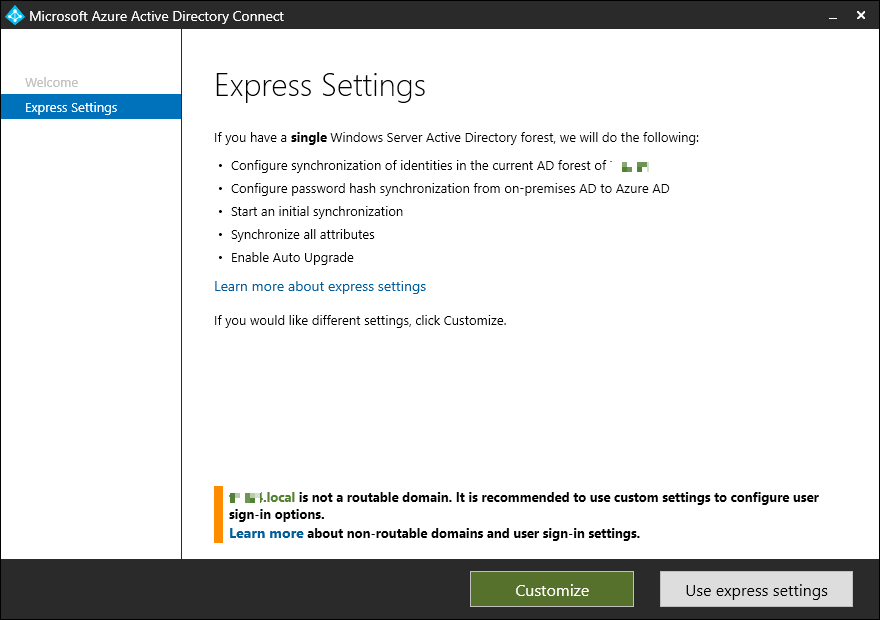Click the password hash synchronization bullet item

click(x=450, y=188)
